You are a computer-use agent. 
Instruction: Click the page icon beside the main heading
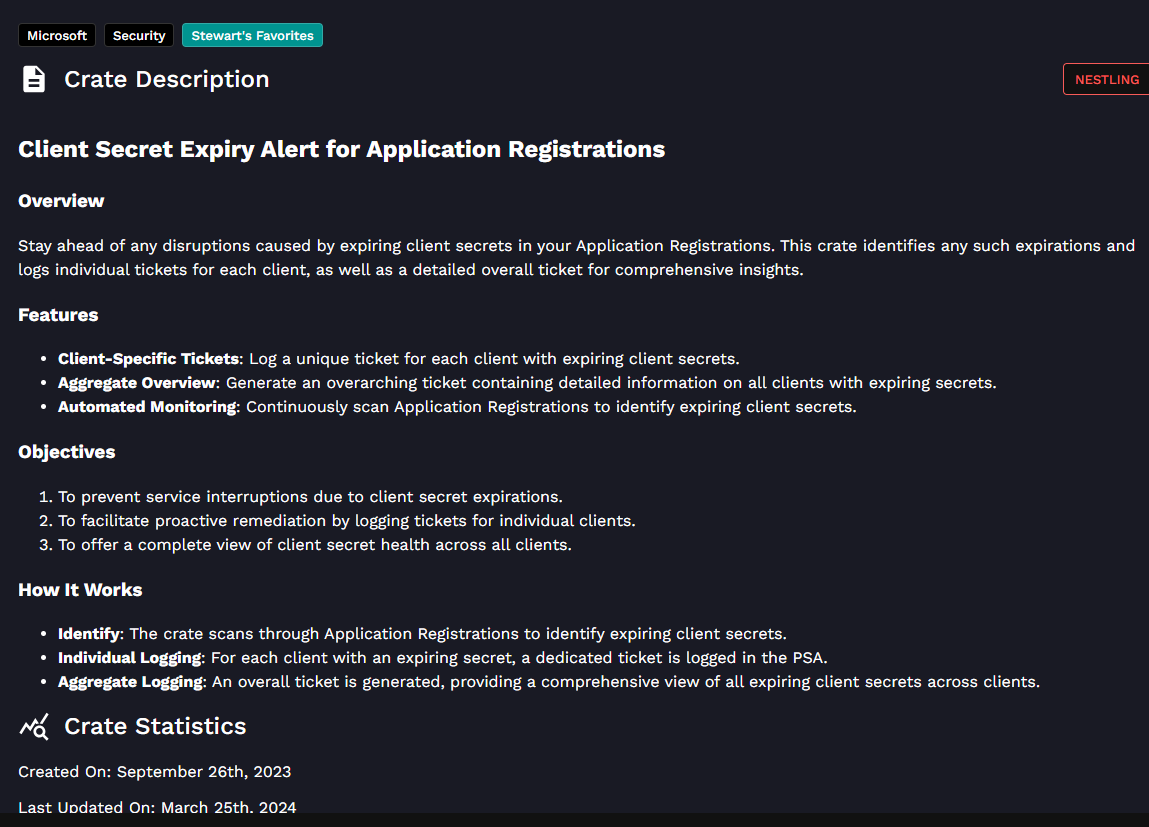point(33,79)
